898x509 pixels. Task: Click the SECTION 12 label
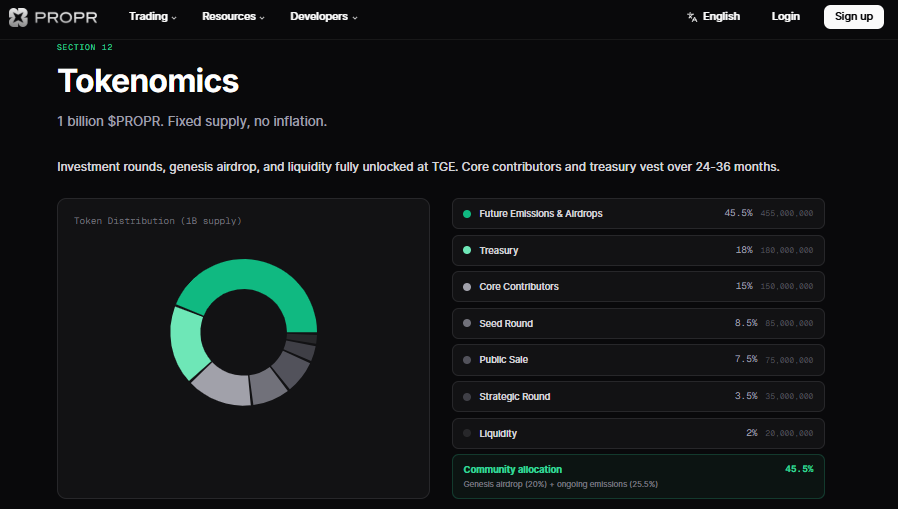(85, 48)
